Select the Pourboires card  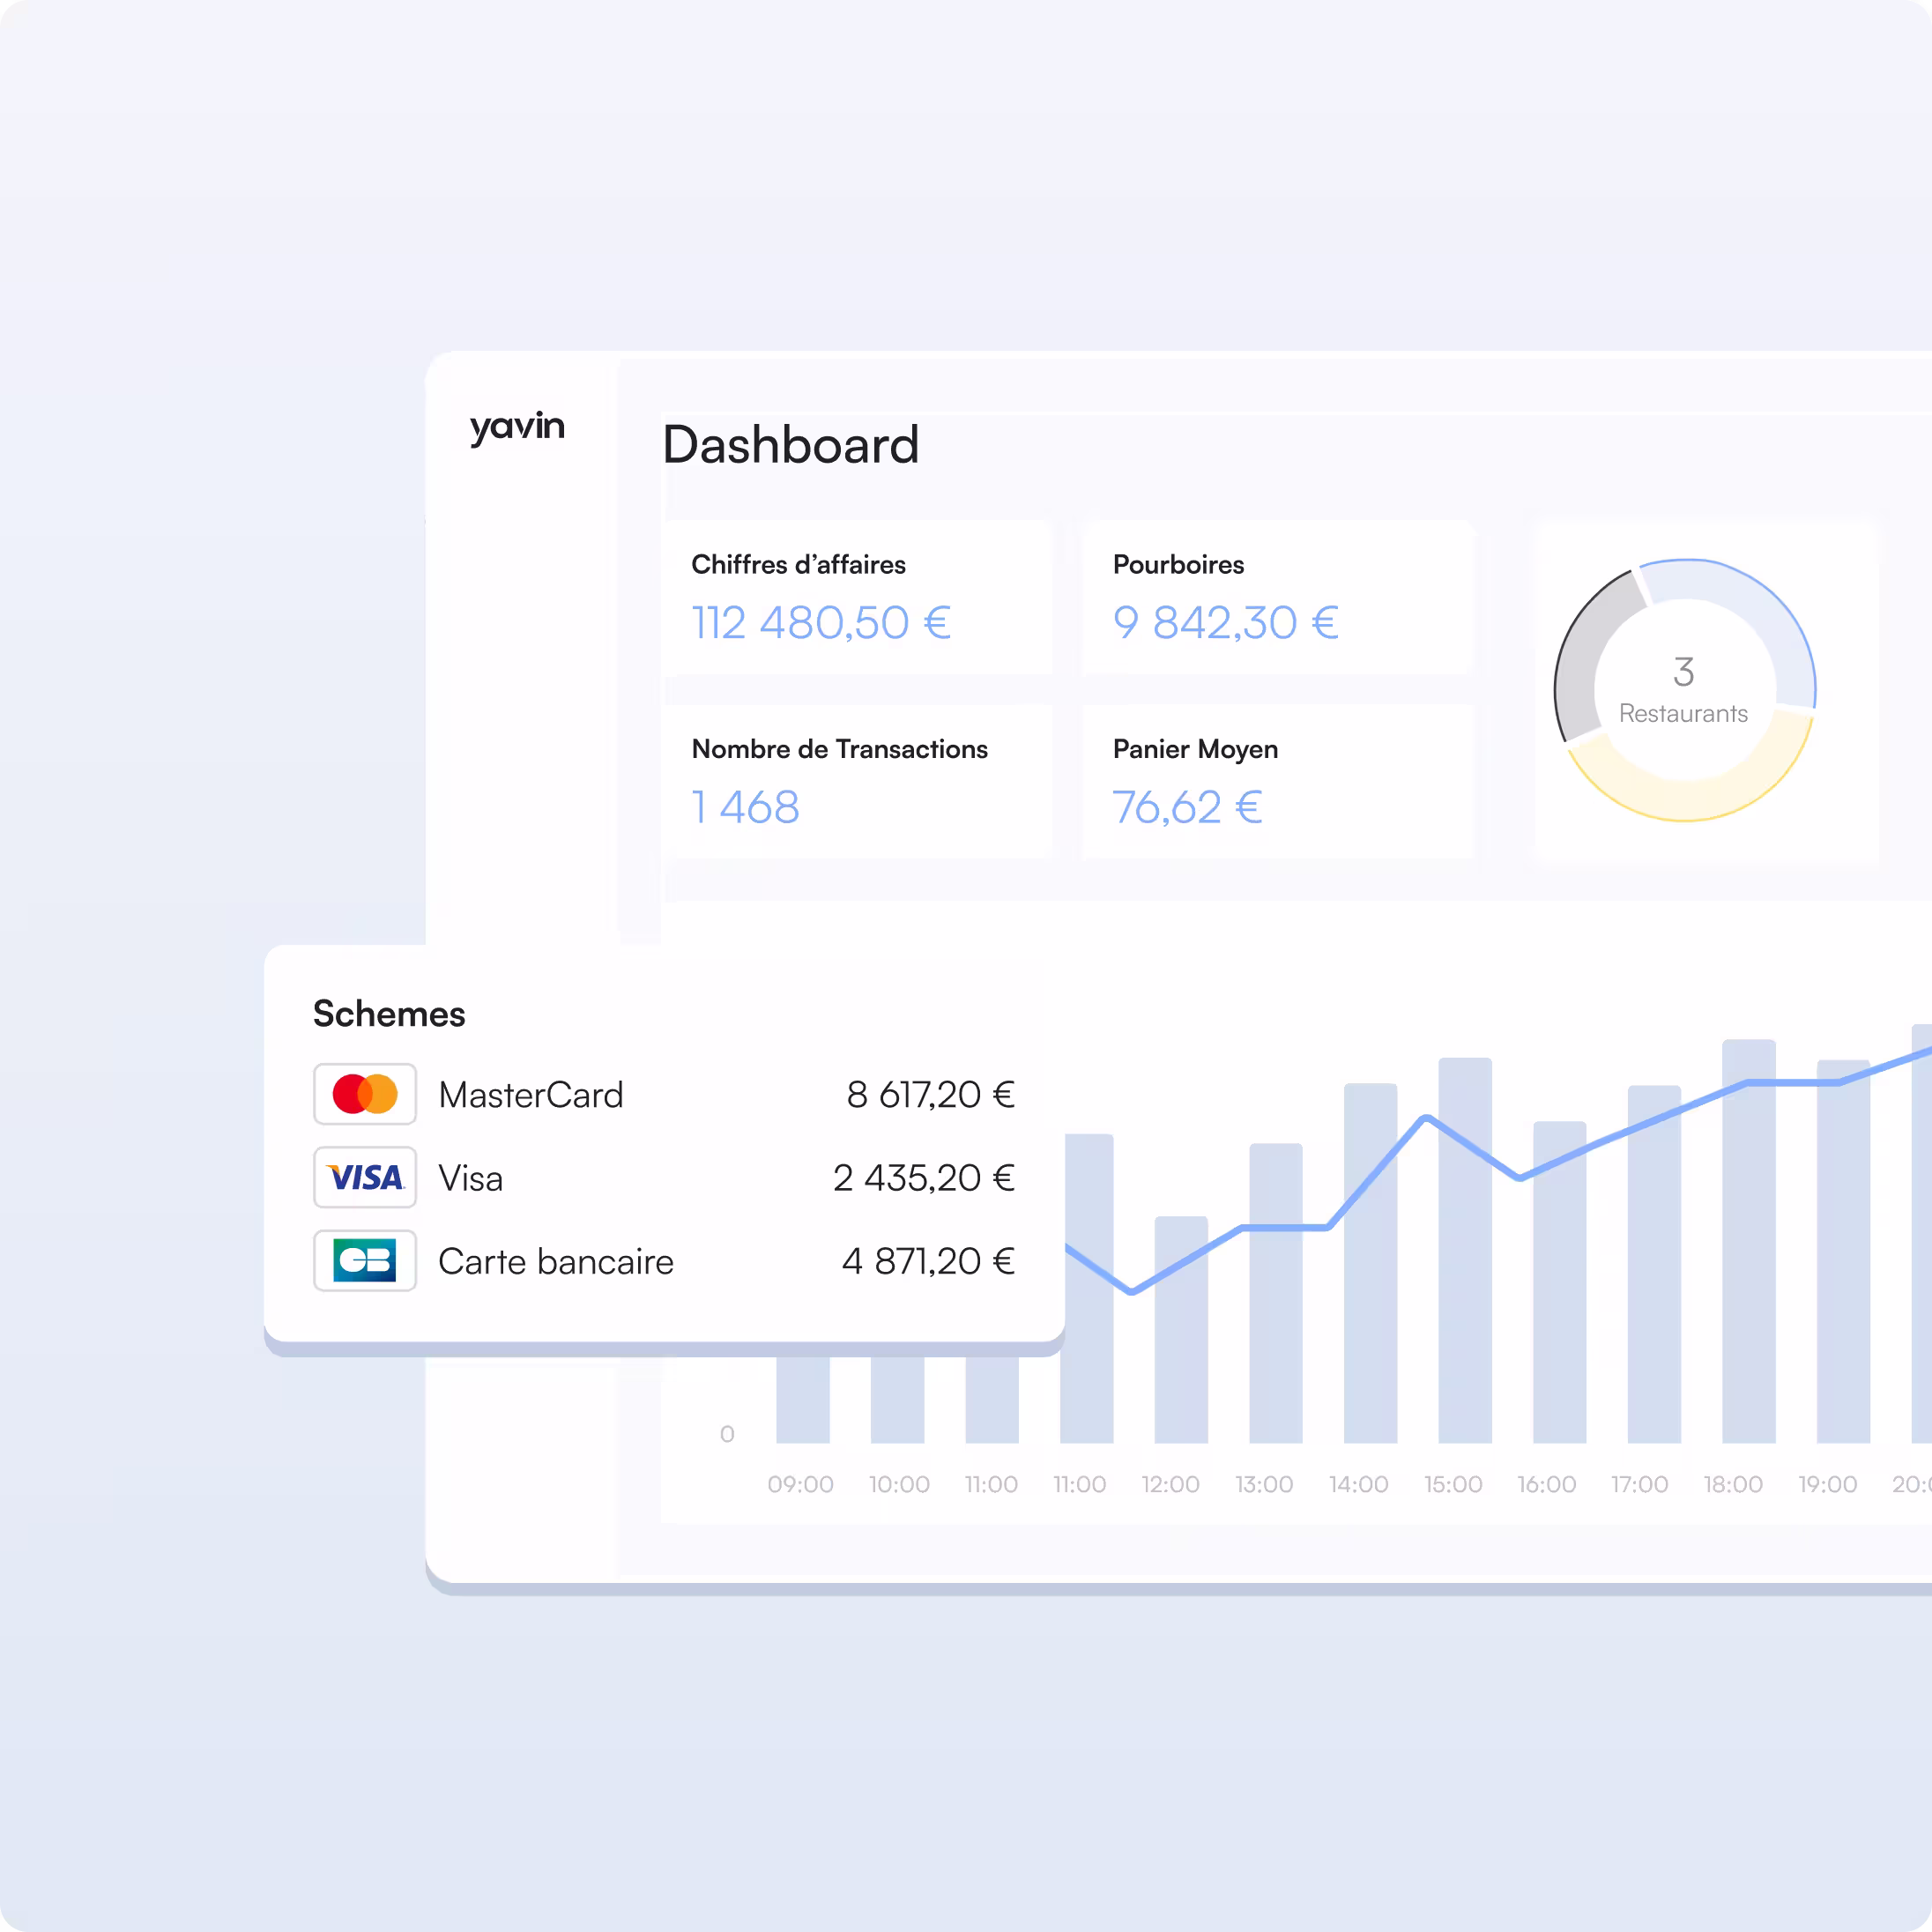pos(1277,597)
